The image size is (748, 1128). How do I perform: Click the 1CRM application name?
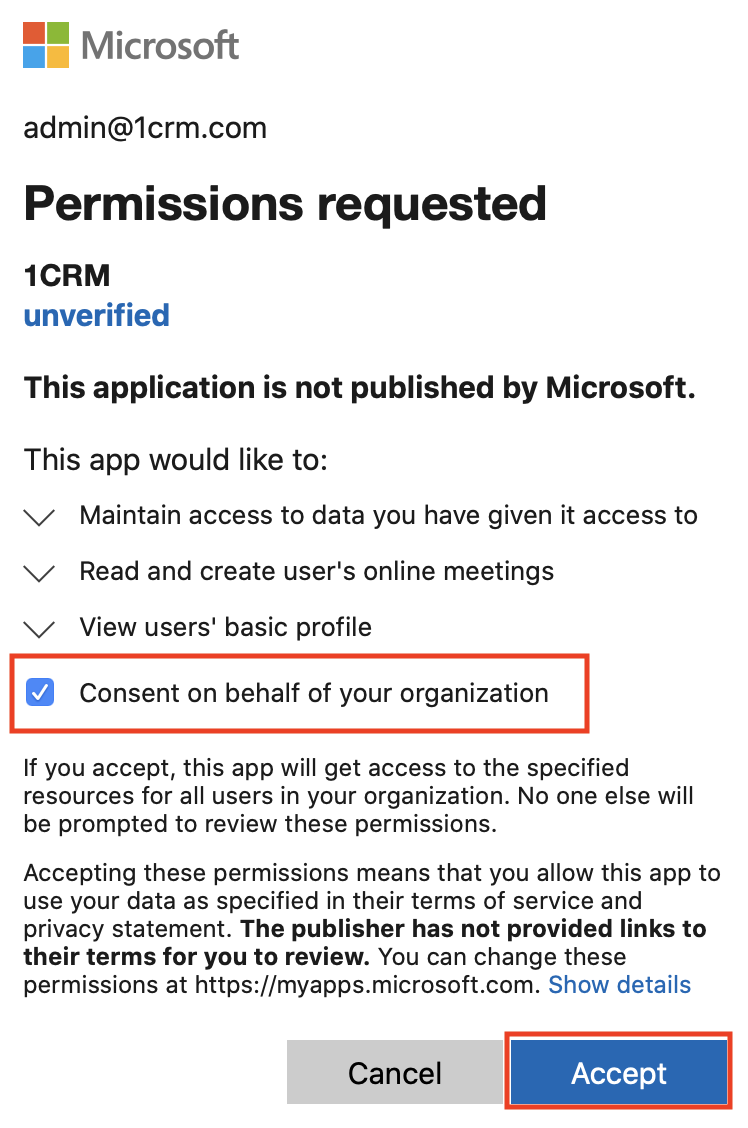point(67,276)
